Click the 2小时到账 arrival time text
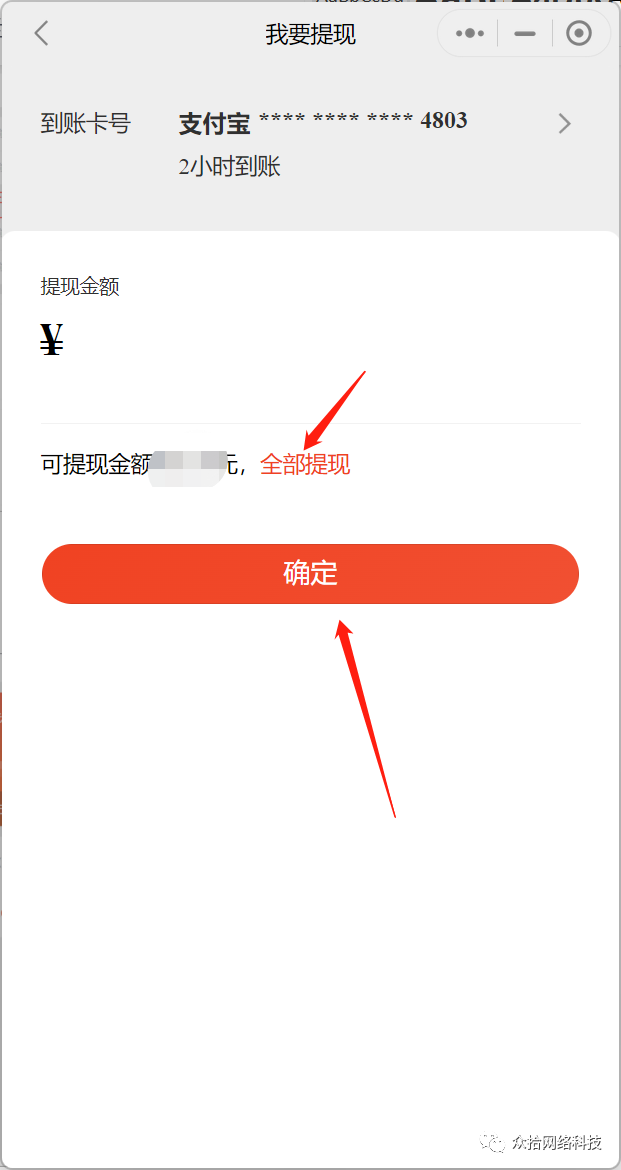The width and height of the screenshot is (621, 1170). click(x=230, y=166)
